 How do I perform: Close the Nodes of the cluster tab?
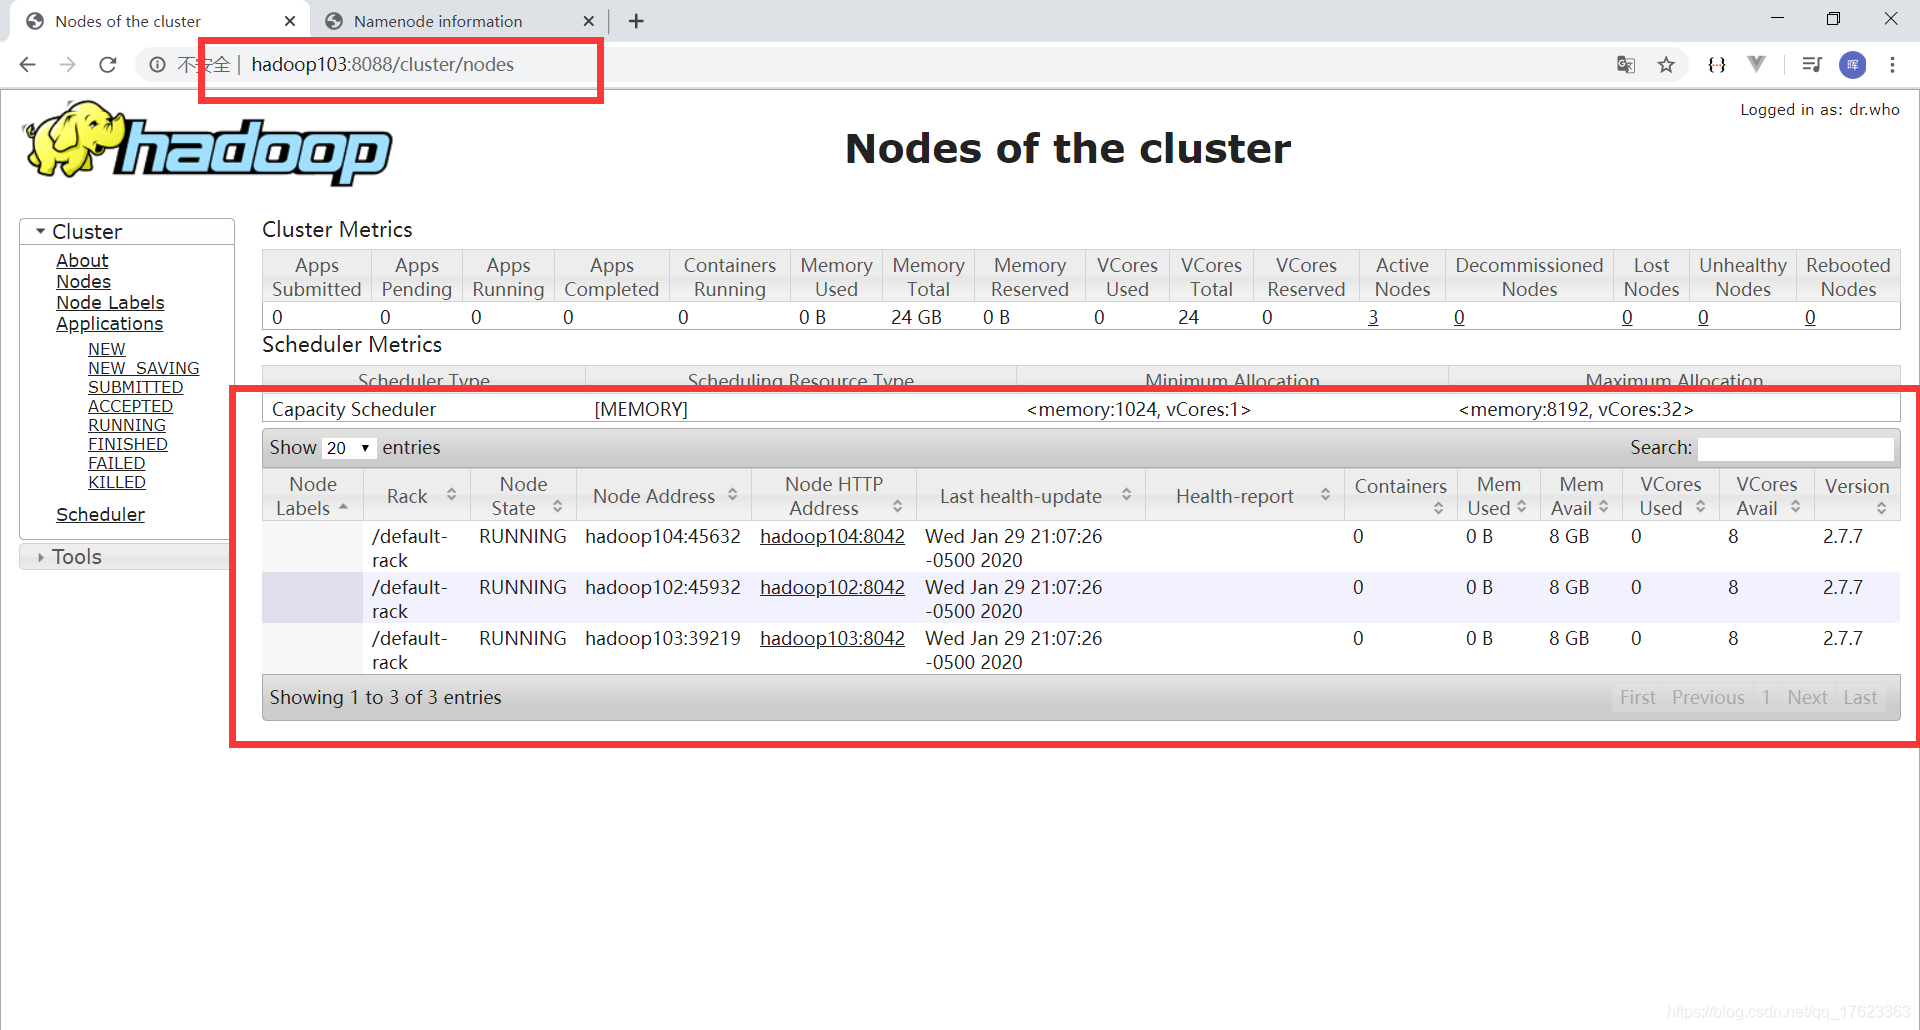coord(290,21)
